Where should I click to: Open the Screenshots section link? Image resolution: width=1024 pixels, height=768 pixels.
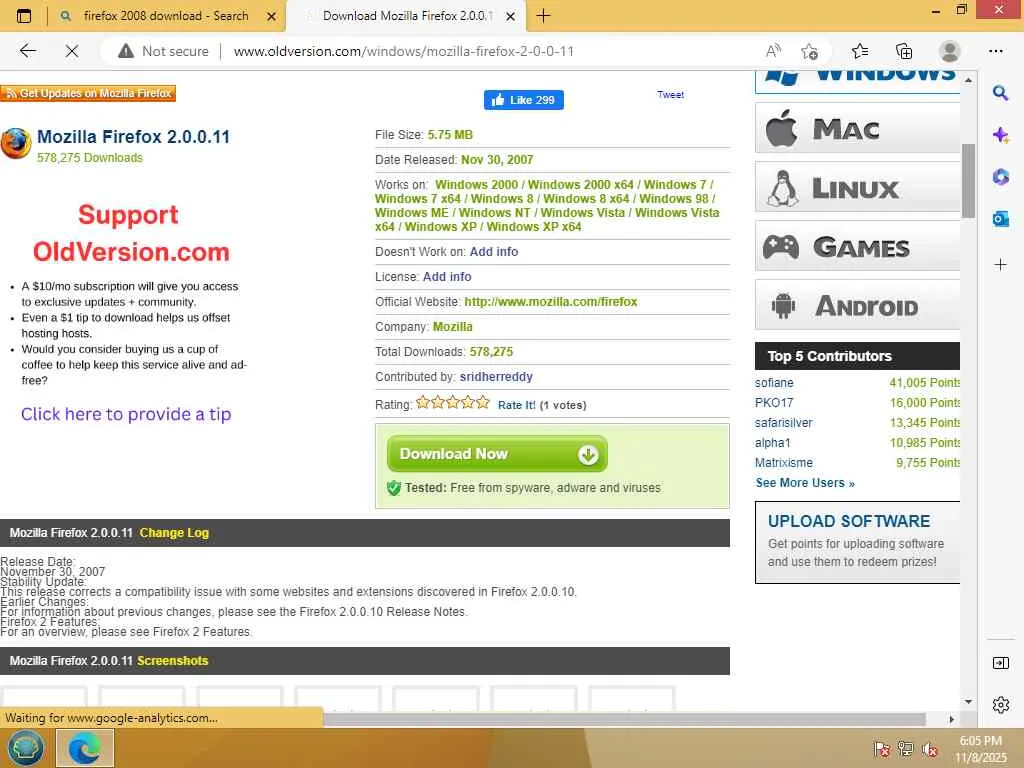[x=172, y=661]
